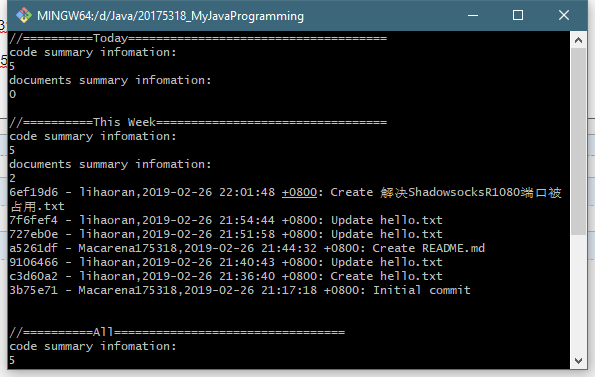The height and width of the screenshot is (377, 595).
Task: Minimize the MINGW64 terminal window
Action: click(473, 16)
